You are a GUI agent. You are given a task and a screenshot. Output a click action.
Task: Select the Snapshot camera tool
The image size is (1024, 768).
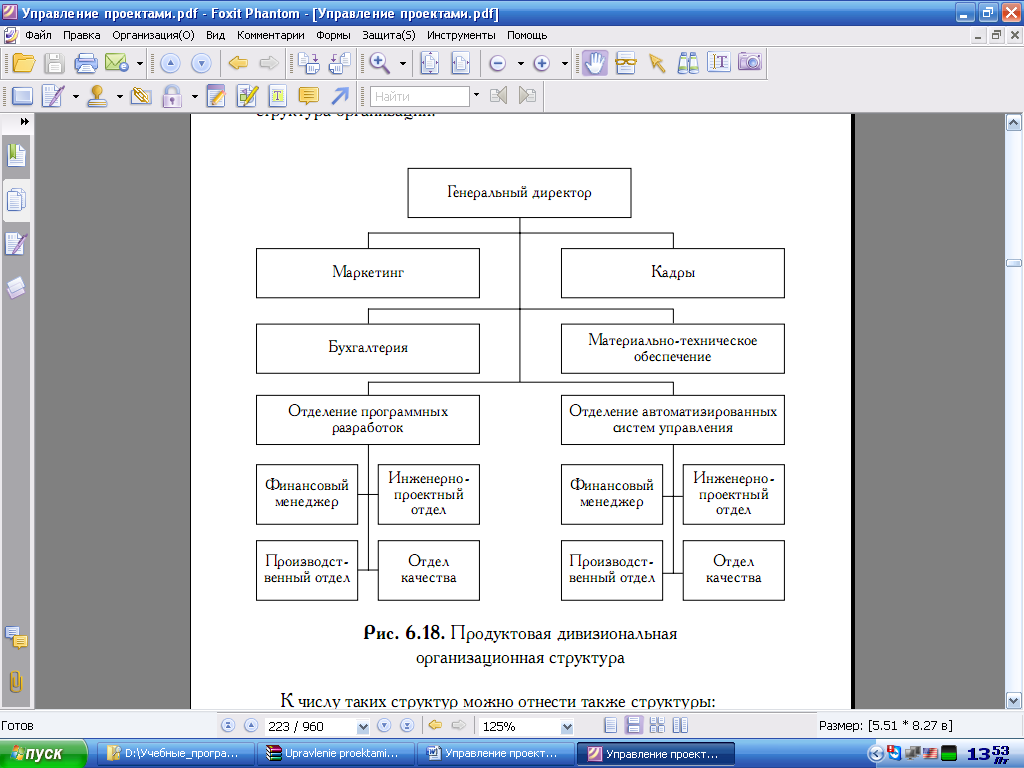pyautogui.click(x=750, y=62)
